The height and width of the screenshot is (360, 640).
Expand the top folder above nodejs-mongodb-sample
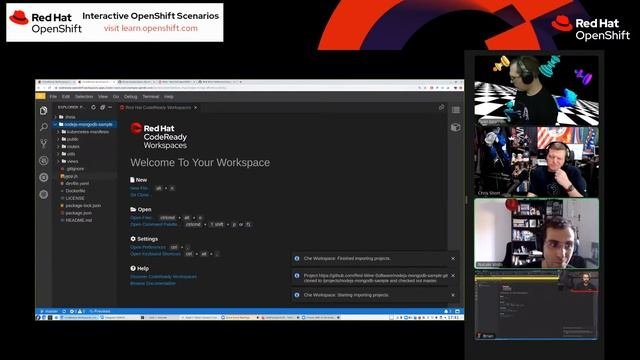pyautogui.click(x=56, y=117)
